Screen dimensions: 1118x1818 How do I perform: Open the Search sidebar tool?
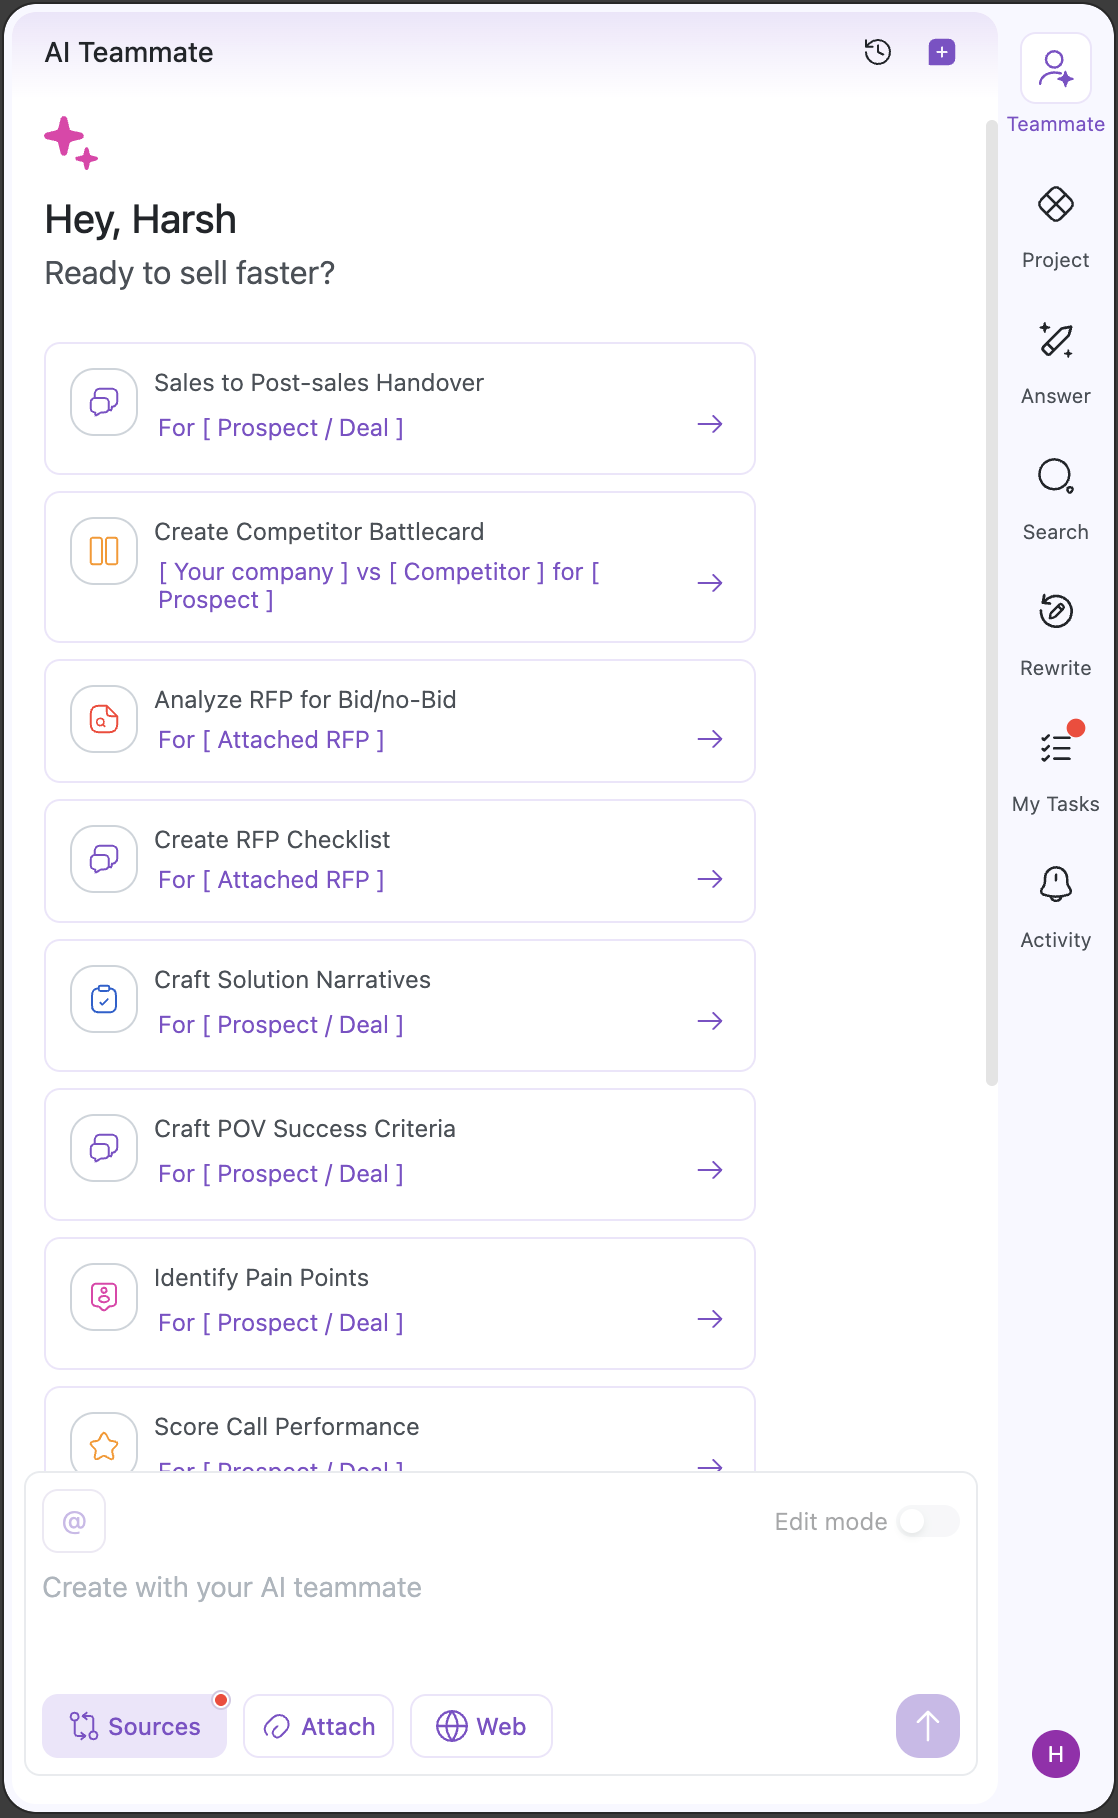pos(1055,498)
